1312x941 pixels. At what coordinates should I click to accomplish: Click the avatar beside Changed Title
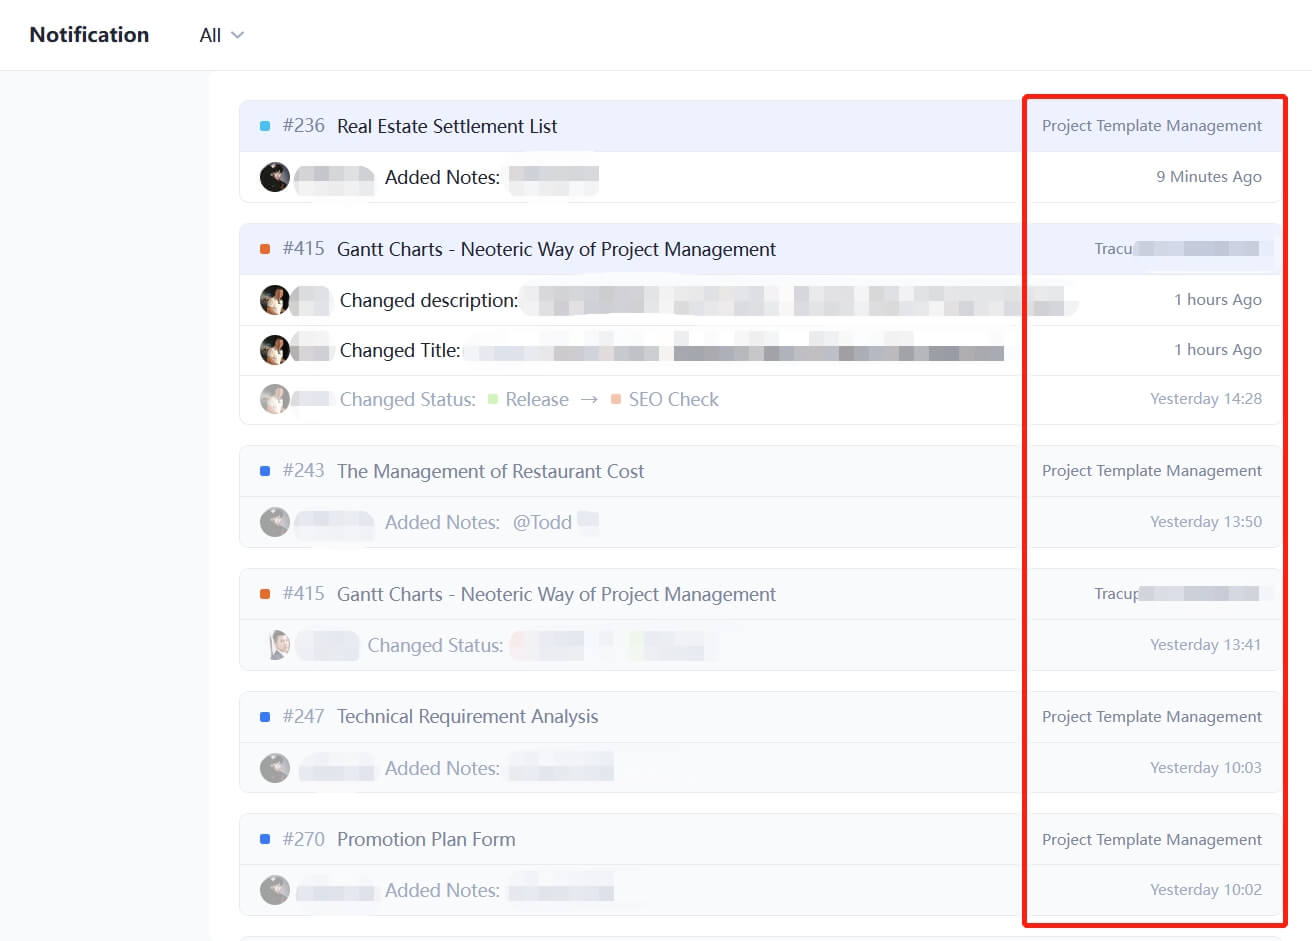point(275,350)
